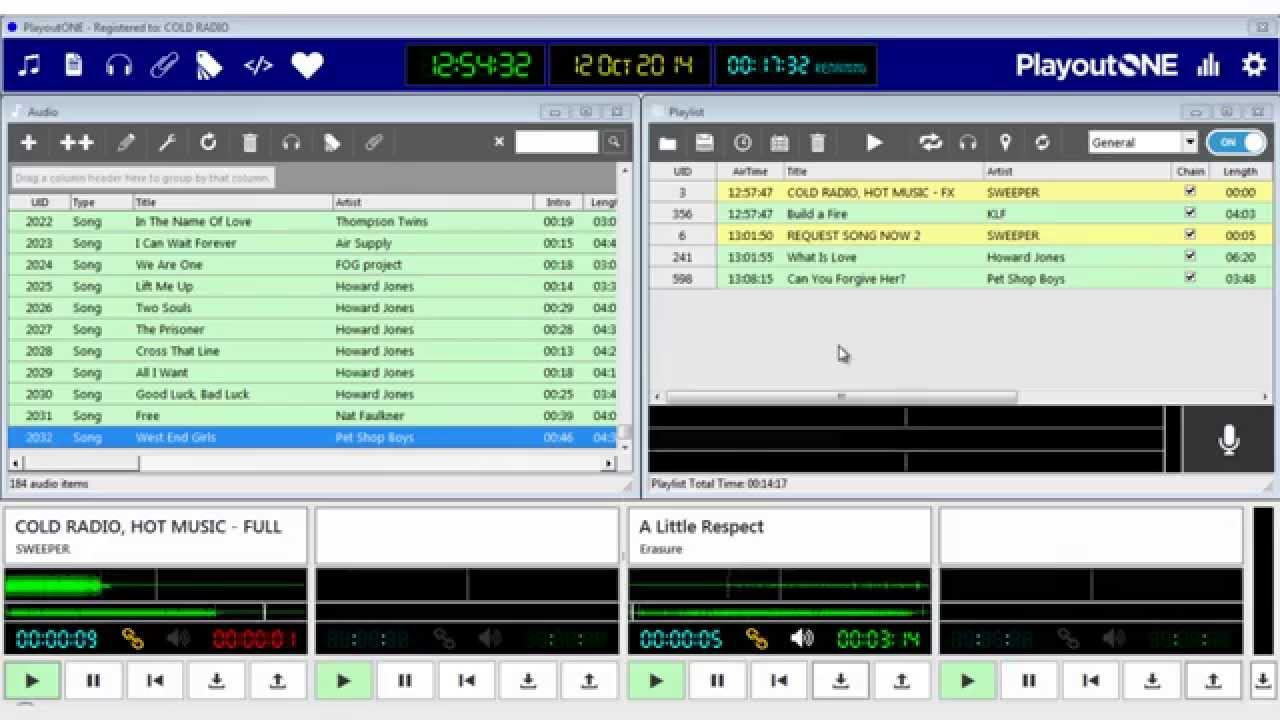Pause the A Little Respect player
Screen dimensions: 1280x720
(x=717, y=681)
